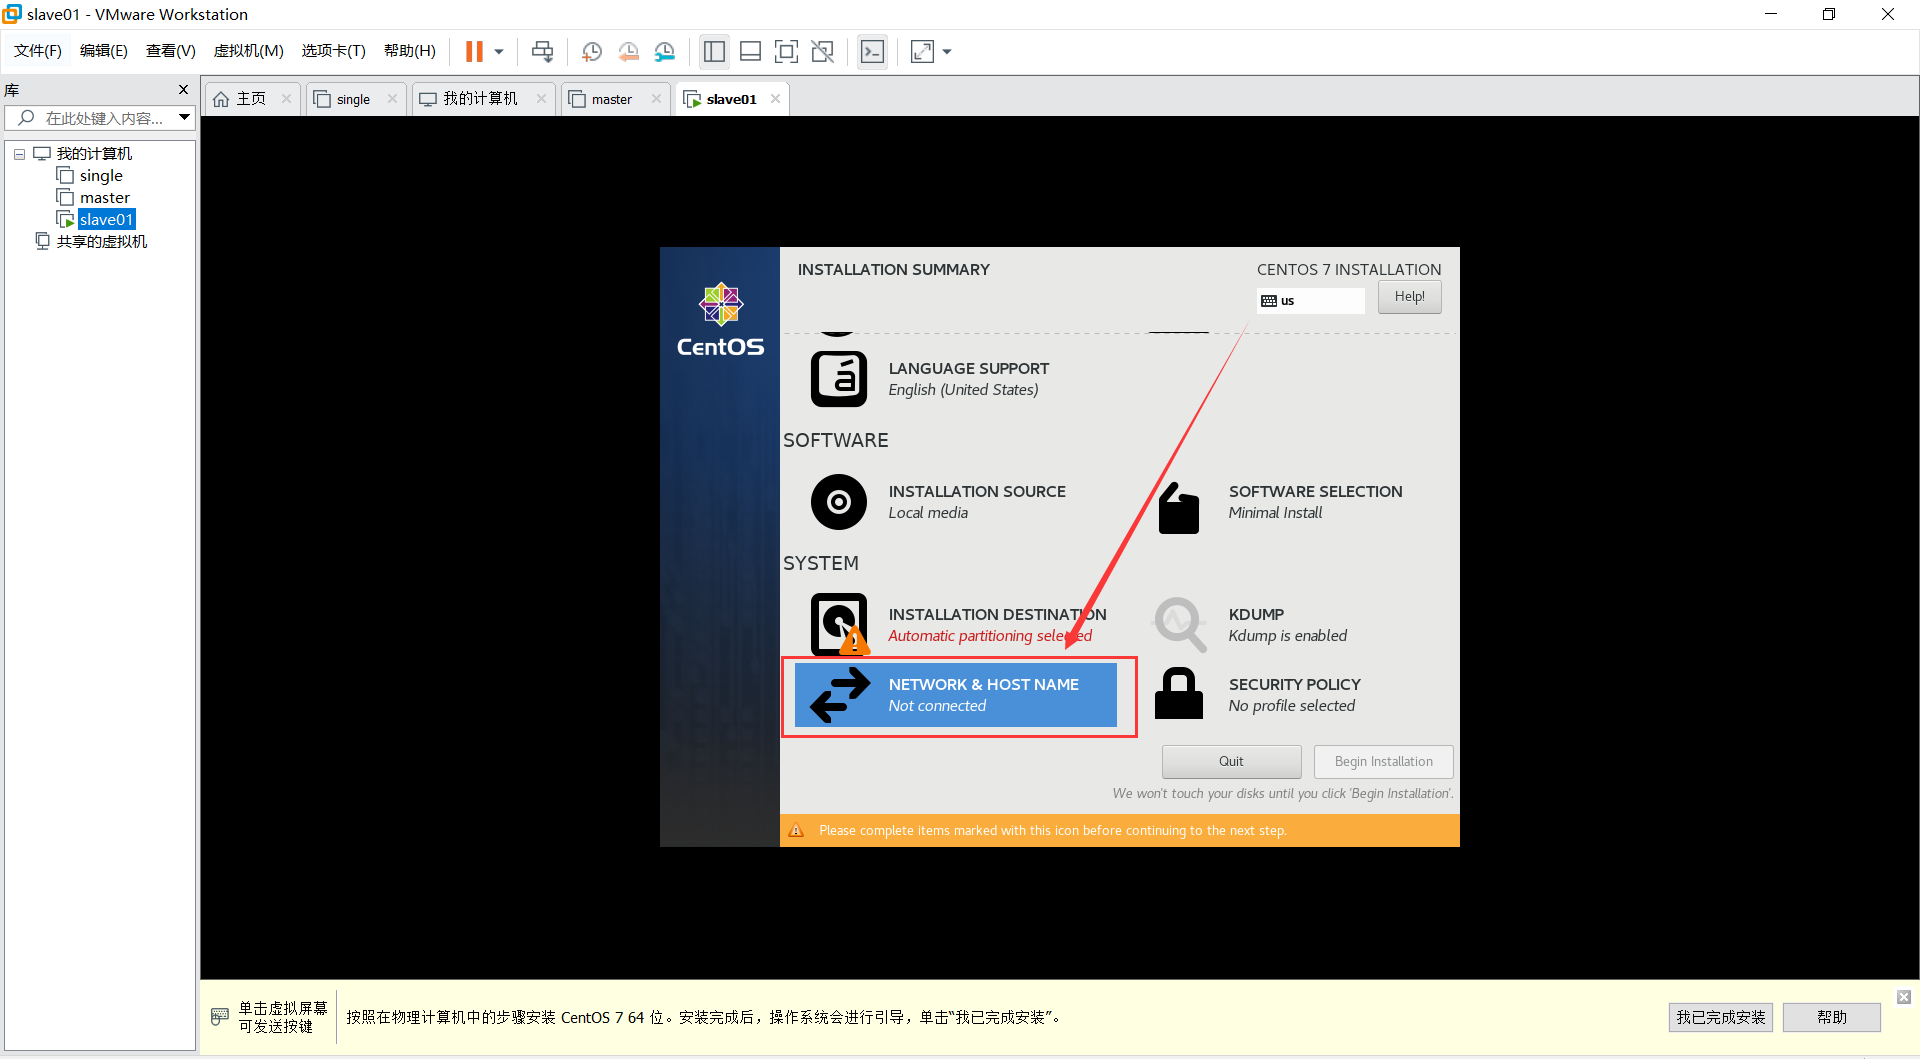Close the yellow install hint bar
The width and height of the screenshot is (1920, 1059).
tap(1904, 997)
